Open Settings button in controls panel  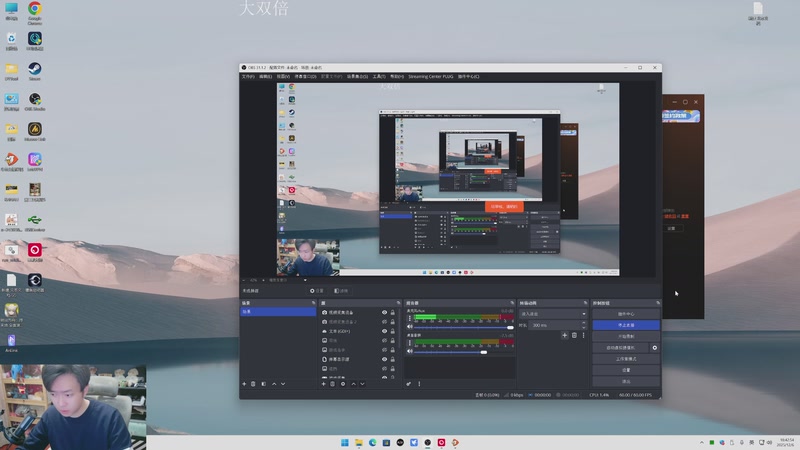(x=626, y=370)
